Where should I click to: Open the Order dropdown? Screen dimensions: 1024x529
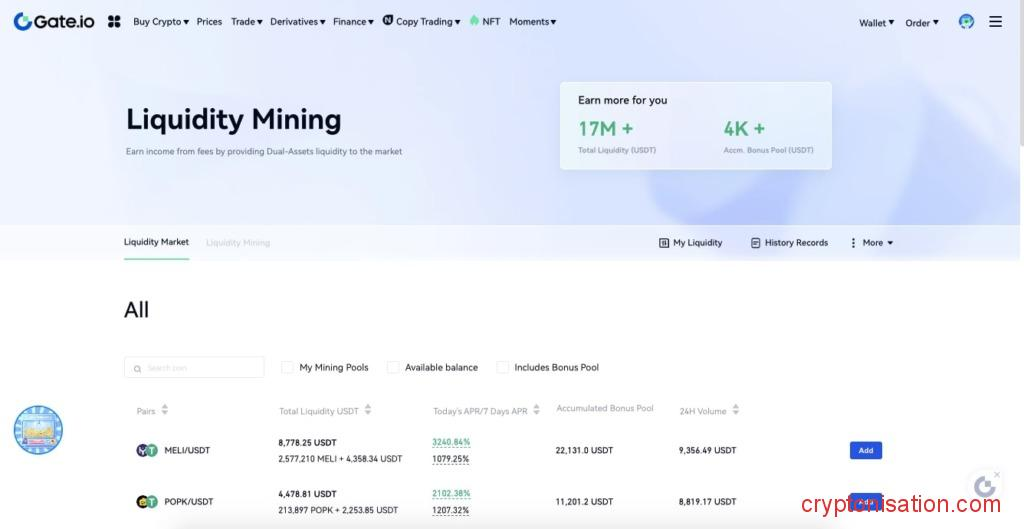[921, 23]
